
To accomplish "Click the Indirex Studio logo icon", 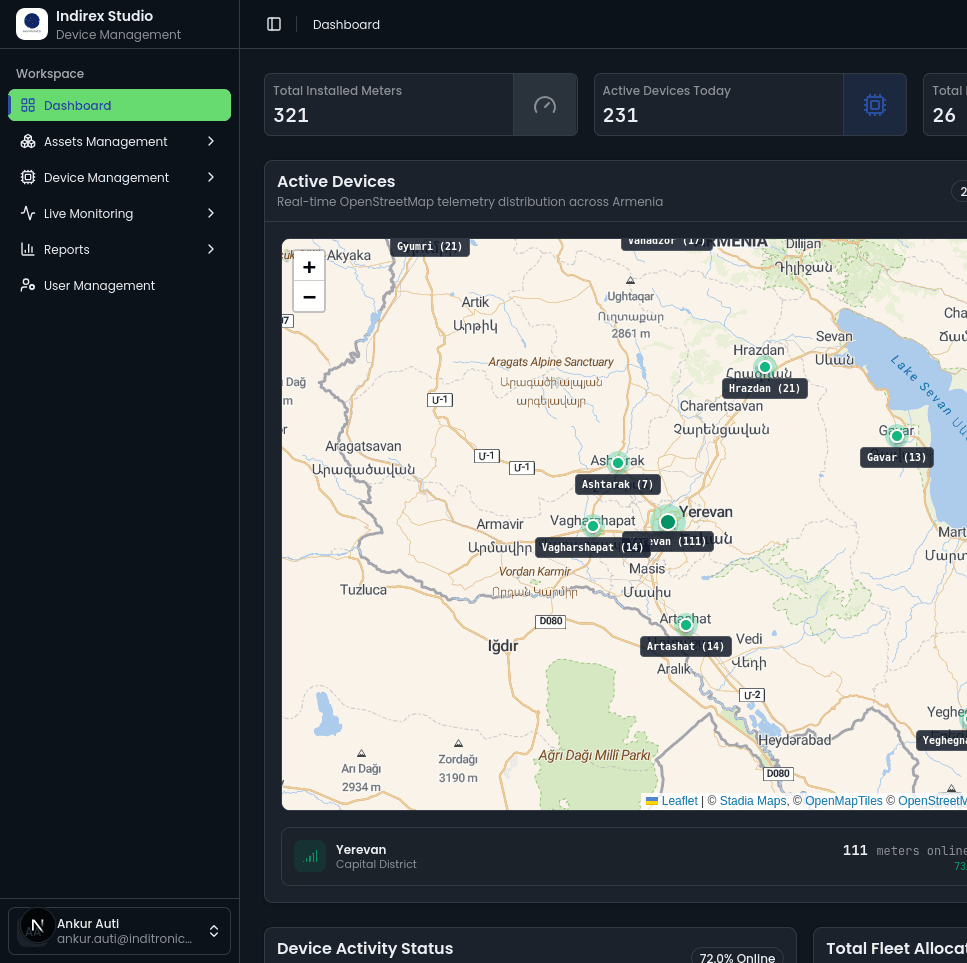I will (x=31, y=24).
